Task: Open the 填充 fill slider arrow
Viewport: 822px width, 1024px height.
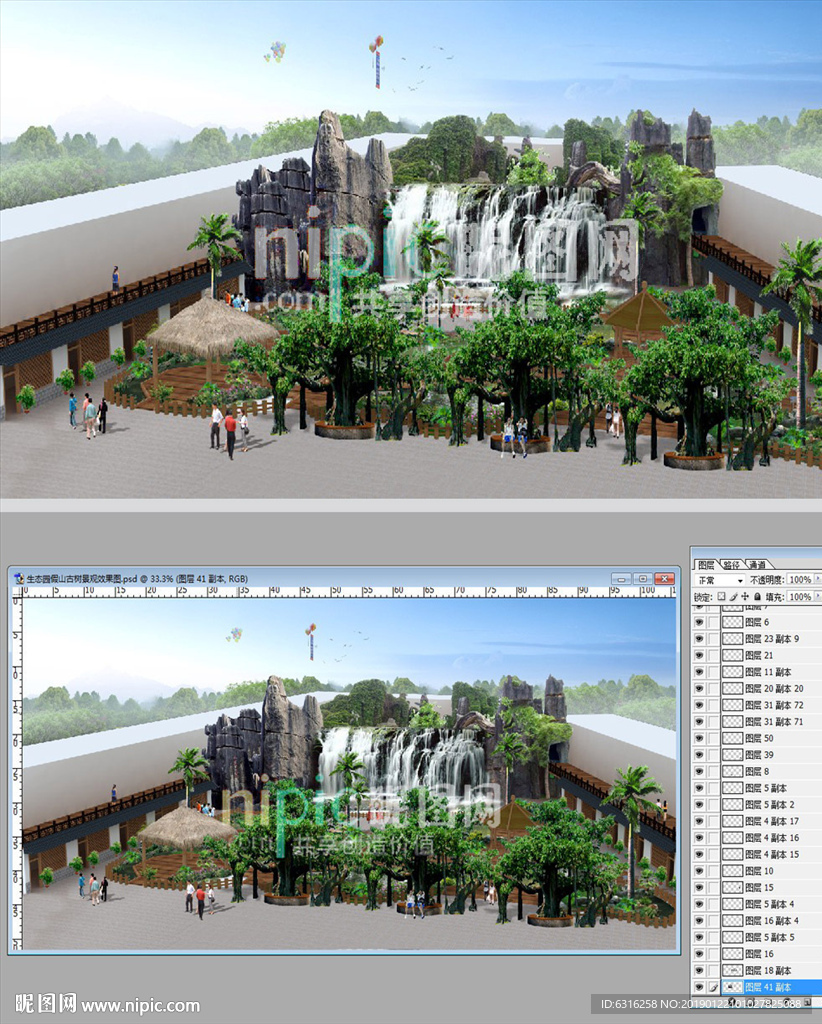Action: click(817, 597)
